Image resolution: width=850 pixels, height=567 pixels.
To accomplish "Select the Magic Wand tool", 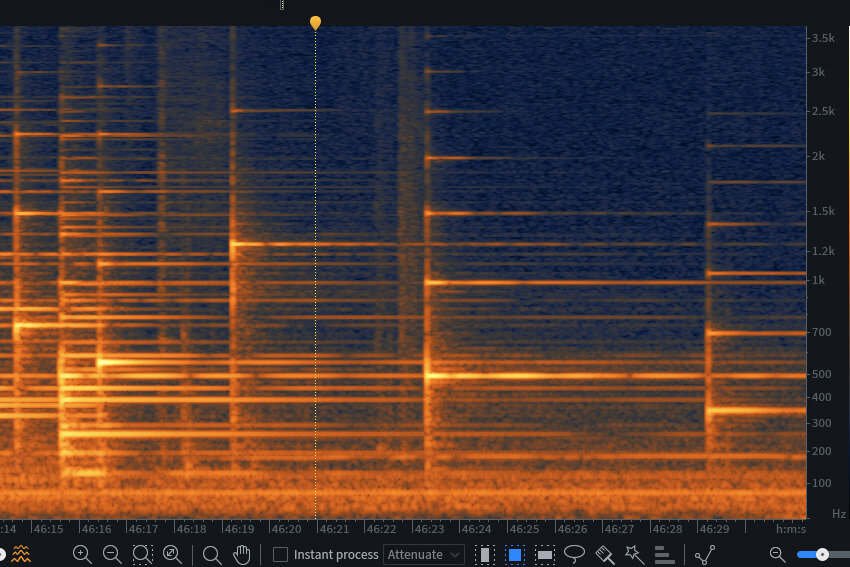I will coord(634,554).
